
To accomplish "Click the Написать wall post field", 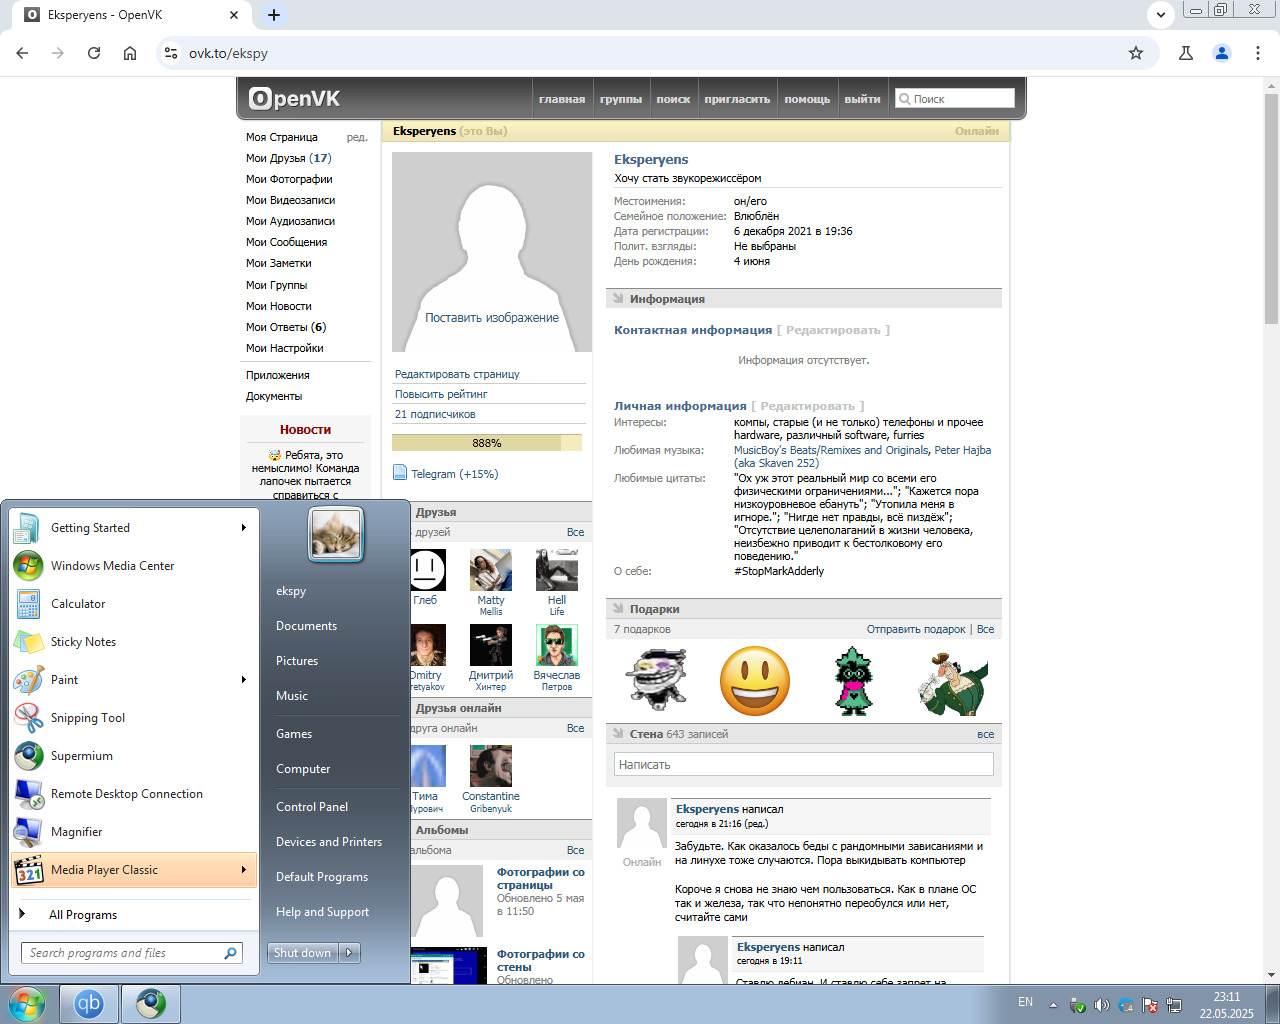I will pyautogui.click(x=804, y=764).
